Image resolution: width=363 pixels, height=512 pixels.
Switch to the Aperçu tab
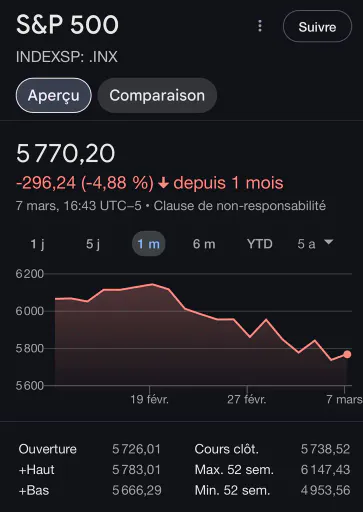pos(54,95)
